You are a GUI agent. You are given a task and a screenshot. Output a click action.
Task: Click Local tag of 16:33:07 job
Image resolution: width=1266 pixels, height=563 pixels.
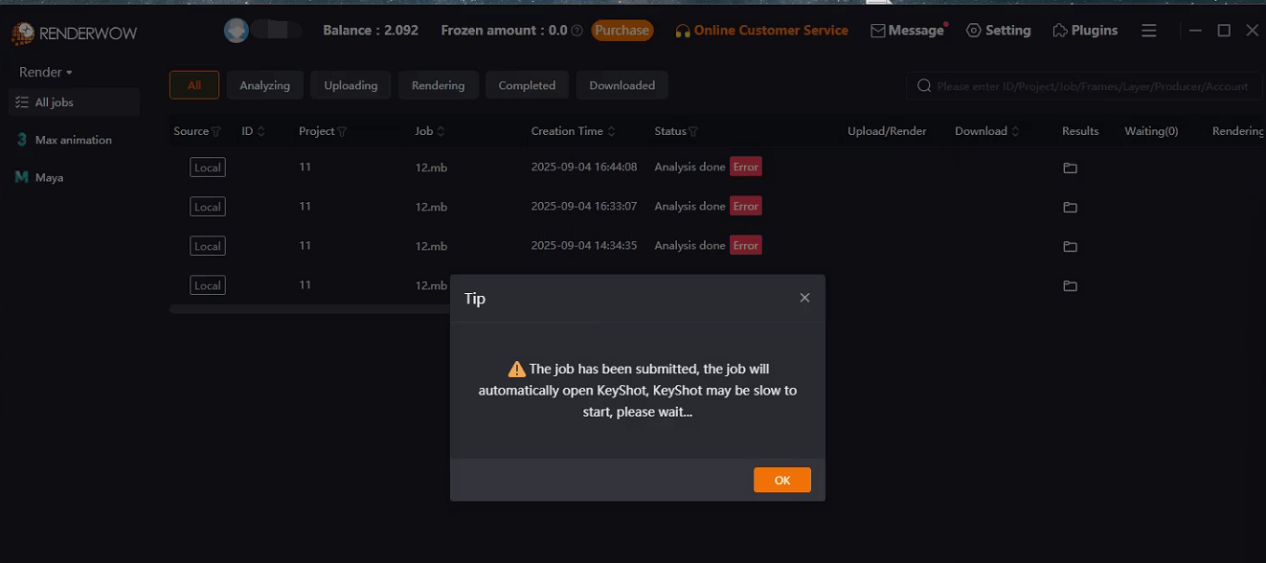pos(208,206)
